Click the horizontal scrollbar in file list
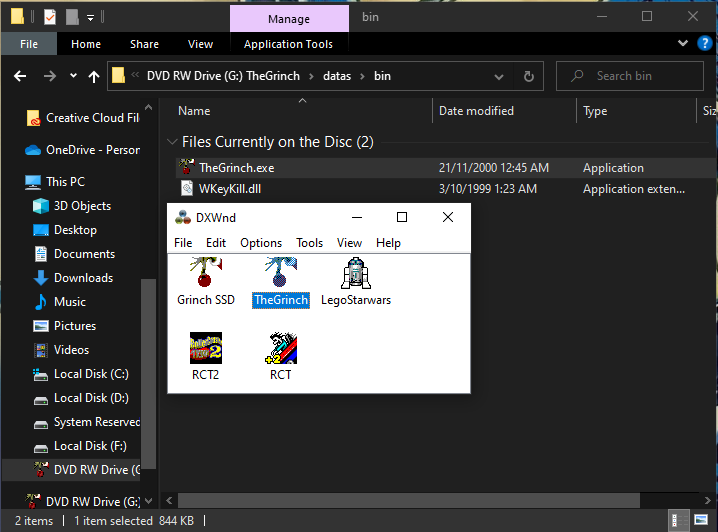This screenshot has height=532, width=718. [x=408, y=500]
